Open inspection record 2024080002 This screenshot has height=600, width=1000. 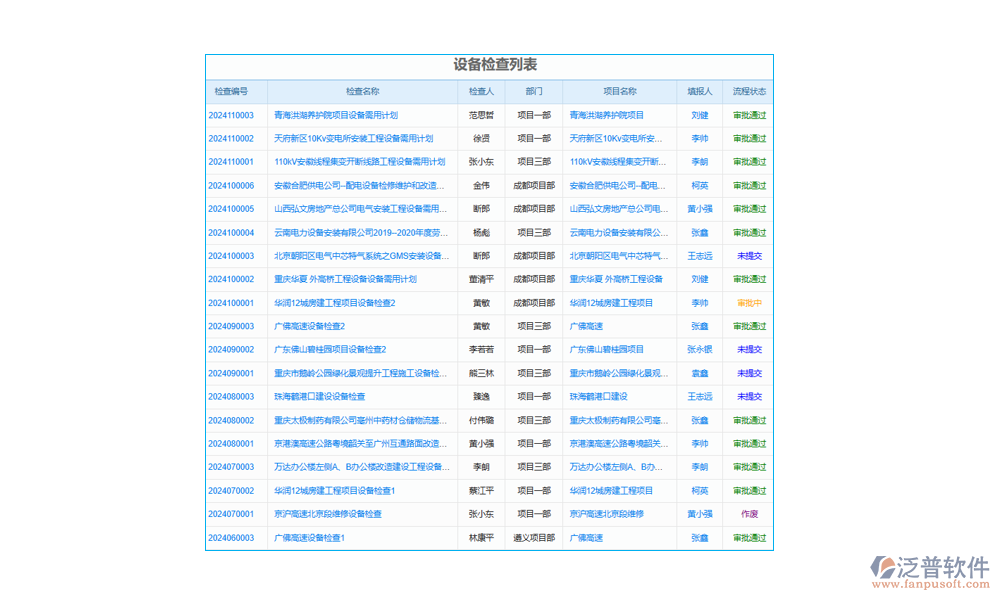pos(231,420)
